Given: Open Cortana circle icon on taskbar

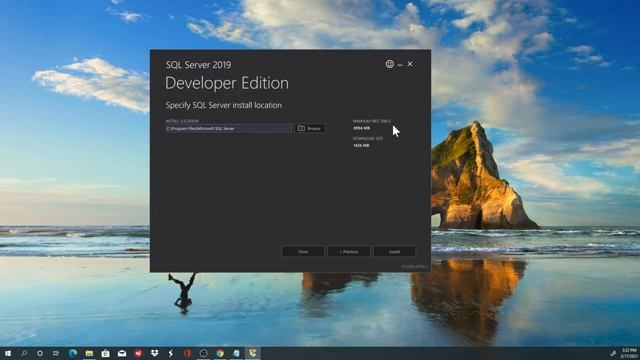Looking at the screenshot, I should pyautogui.click(x=40, y=353).
